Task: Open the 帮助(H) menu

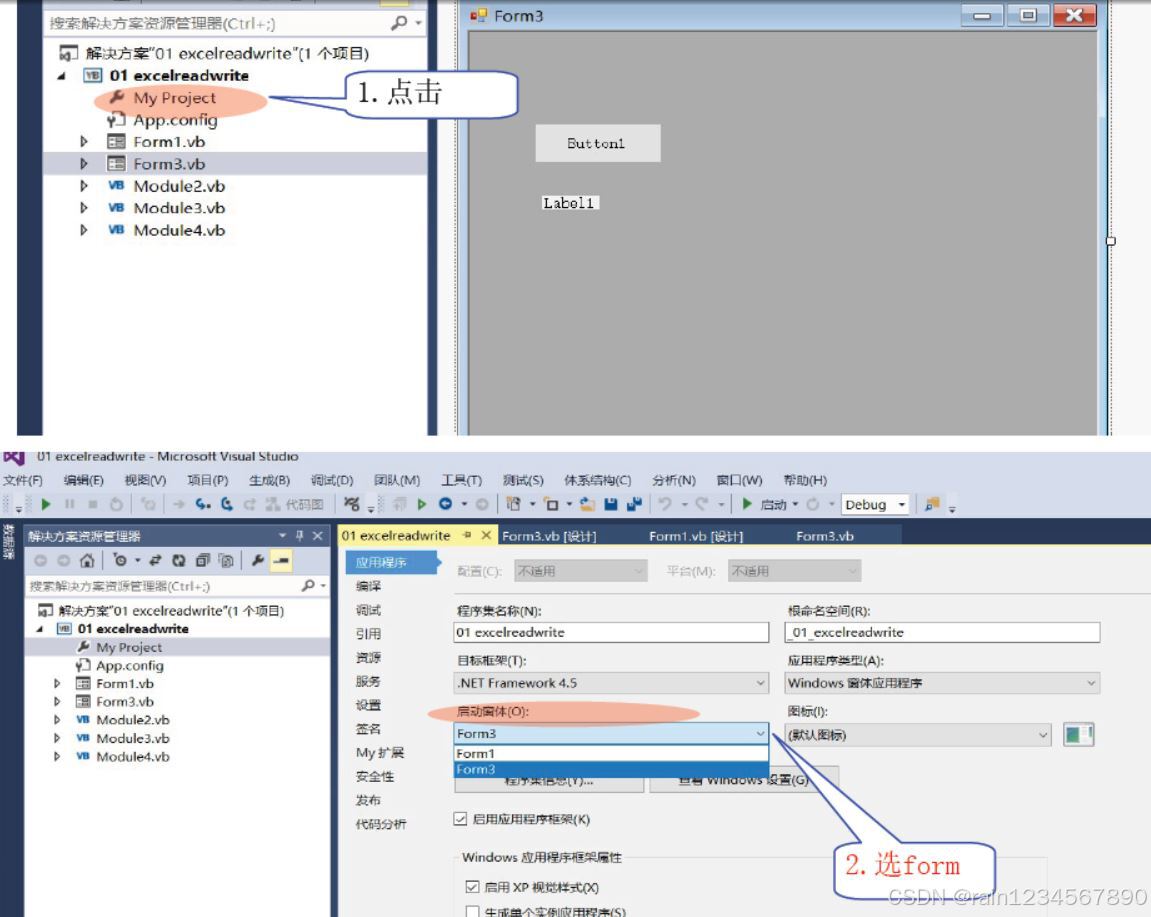Action: pyautogui.click(x=805, y=480)
